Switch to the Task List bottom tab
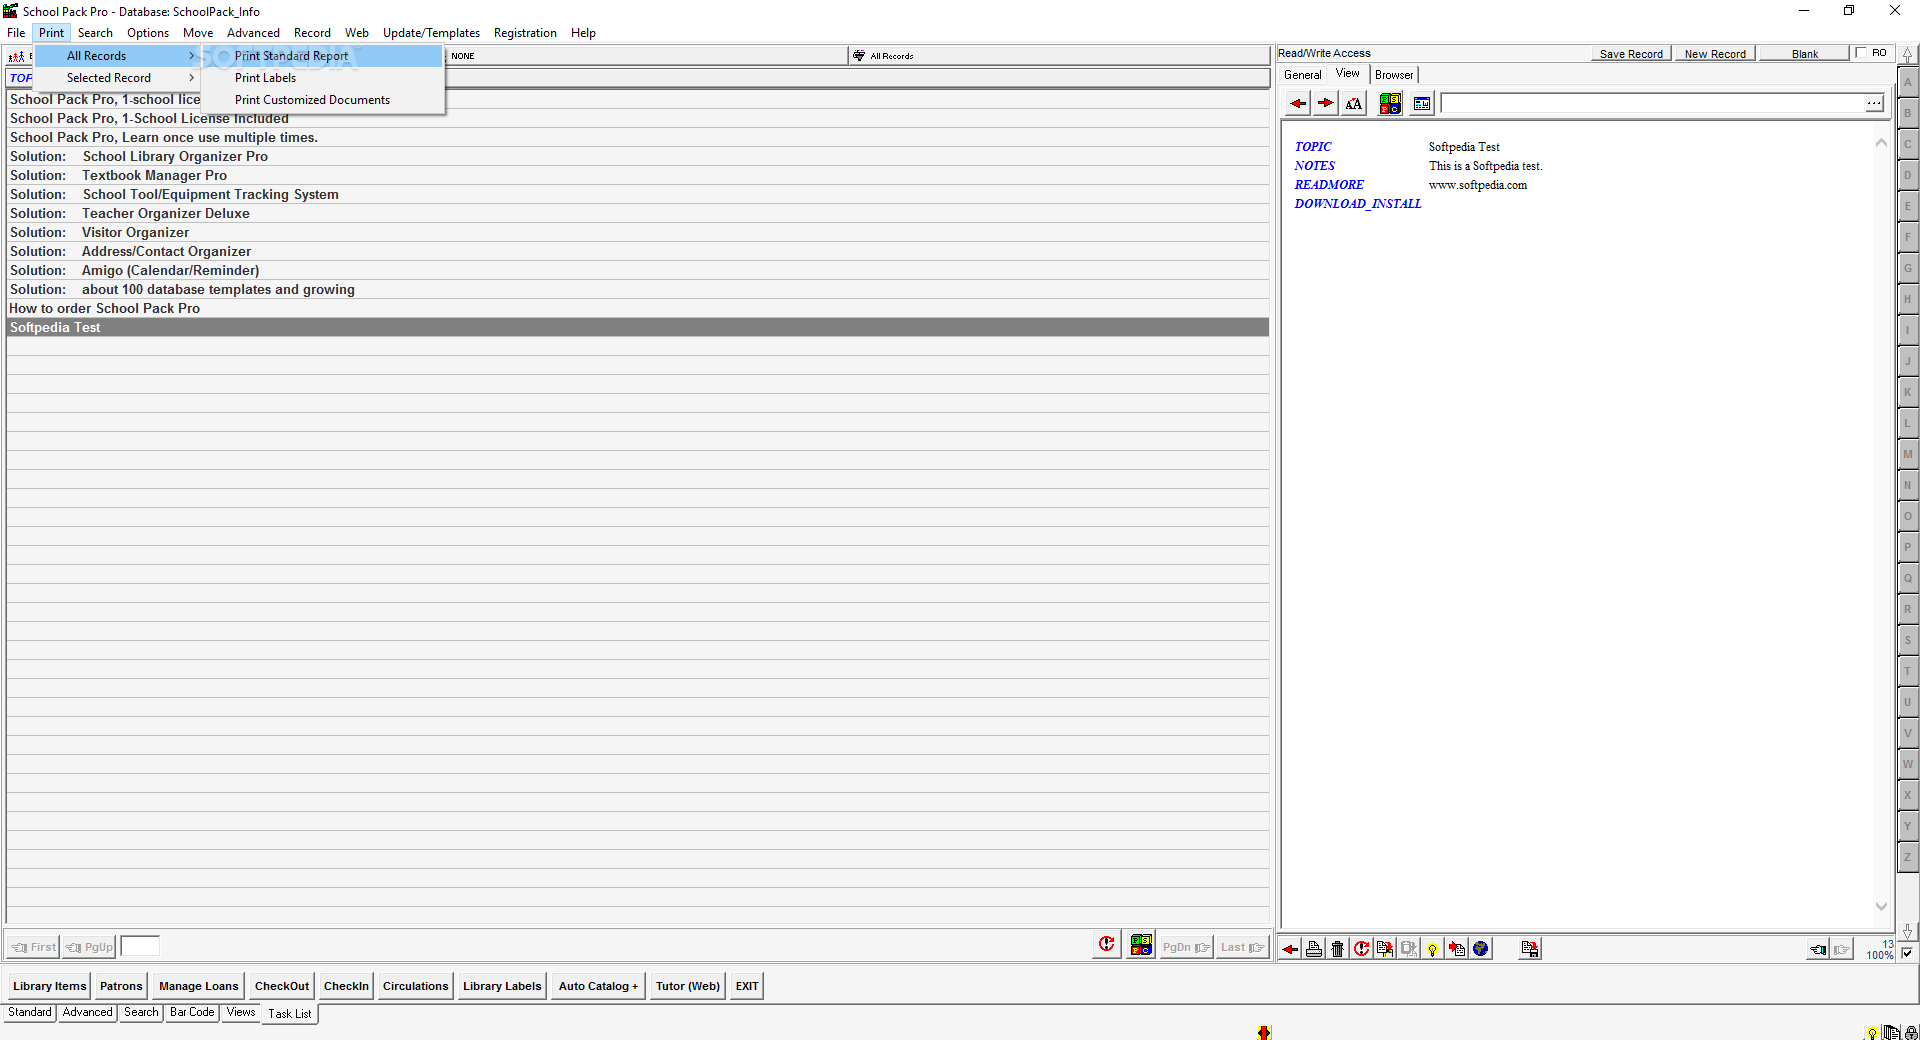1920x1040 pixels. pos(290,1014)
